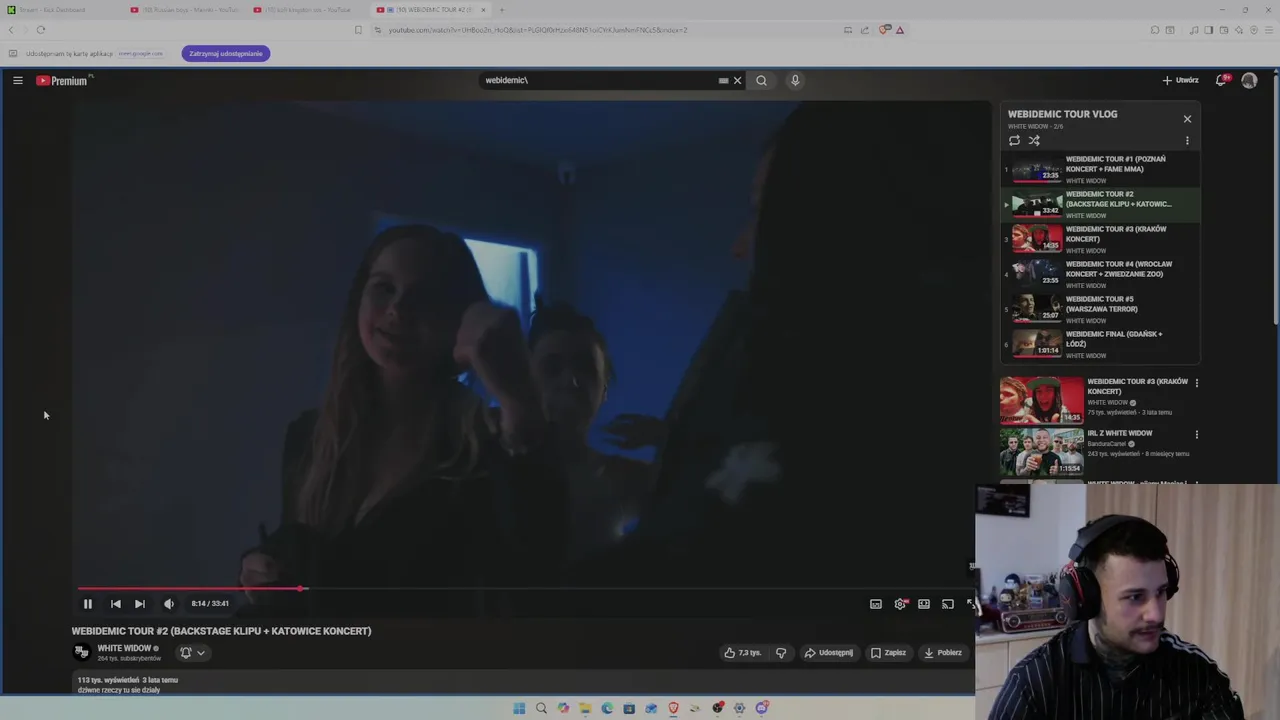
Task: Dislike the video
Action: (x=781, y=652)
